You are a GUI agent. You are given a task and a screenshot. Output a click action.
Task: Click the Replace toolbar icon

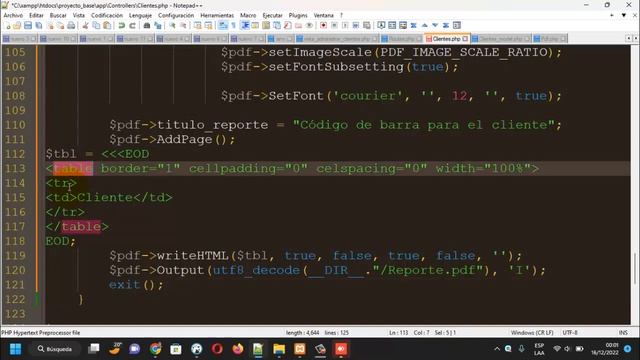[x=158, y=26]
